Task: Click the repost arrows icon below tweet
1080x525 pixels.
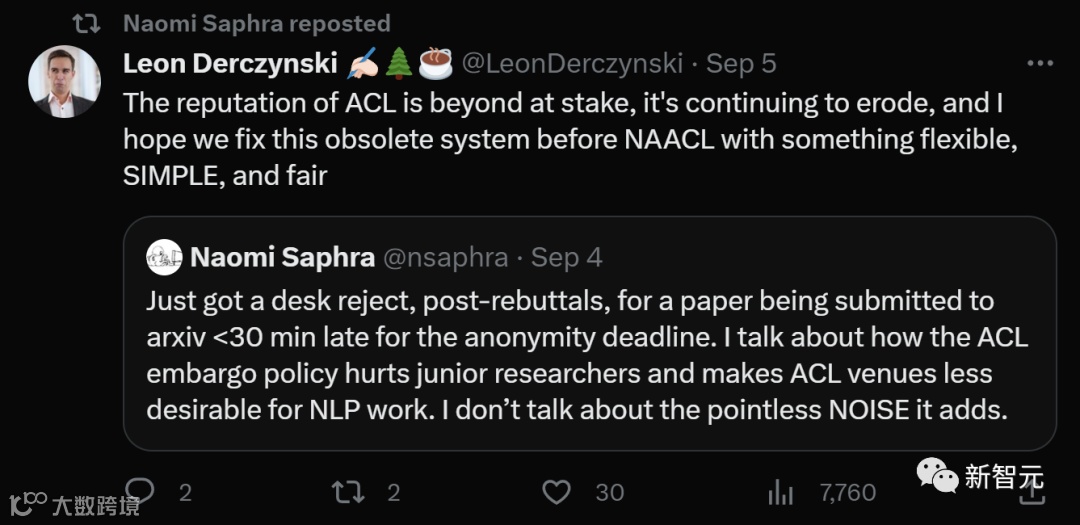Action: [x=349, y=491]
